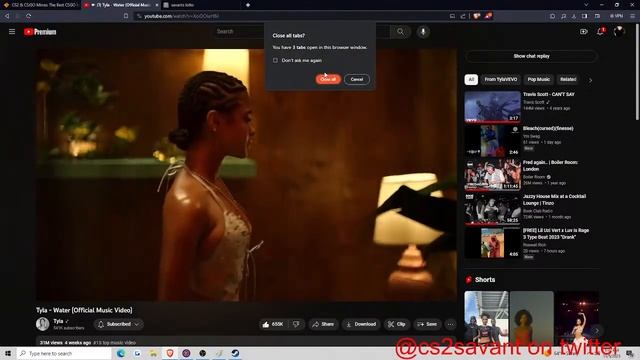The width and height of the screenshot is (640, 360).
Task: Open the Brave VPN button
Action: (x=616, y=16)
